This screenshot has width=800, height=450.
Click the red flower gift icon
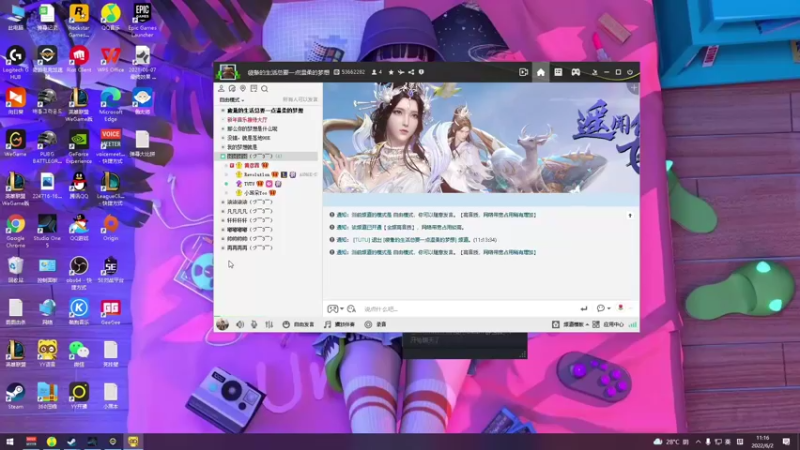620,308
